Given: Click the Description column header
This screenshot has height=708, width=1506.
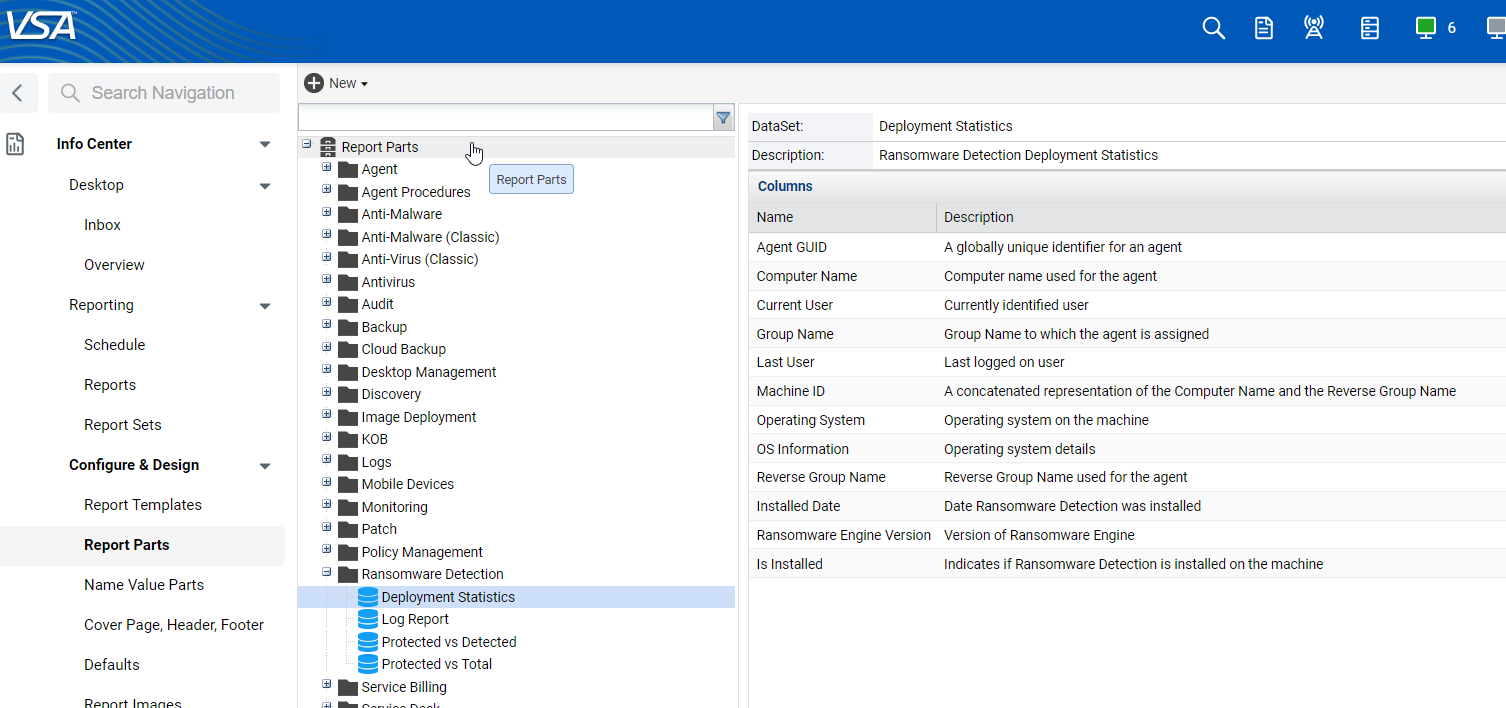Looking at the screenshot, I should [1221, 217].
